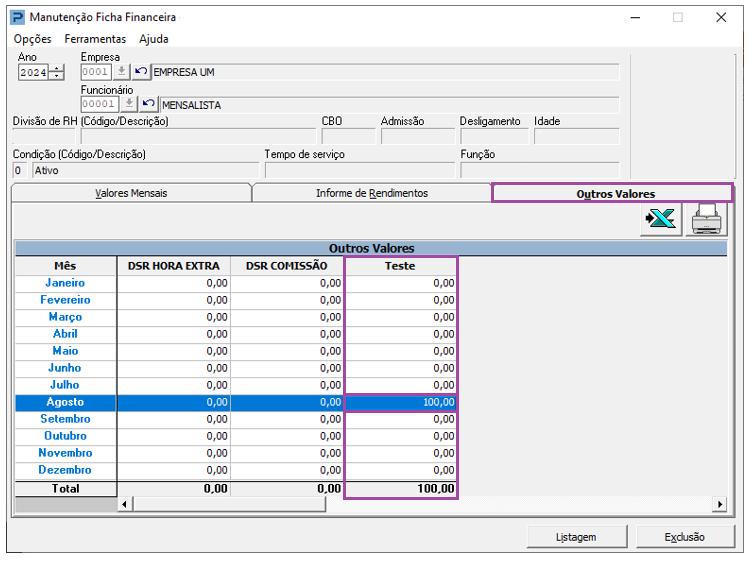Open the Ajuda menu
This screenshot has height=561, width=753.
point(154,39)
